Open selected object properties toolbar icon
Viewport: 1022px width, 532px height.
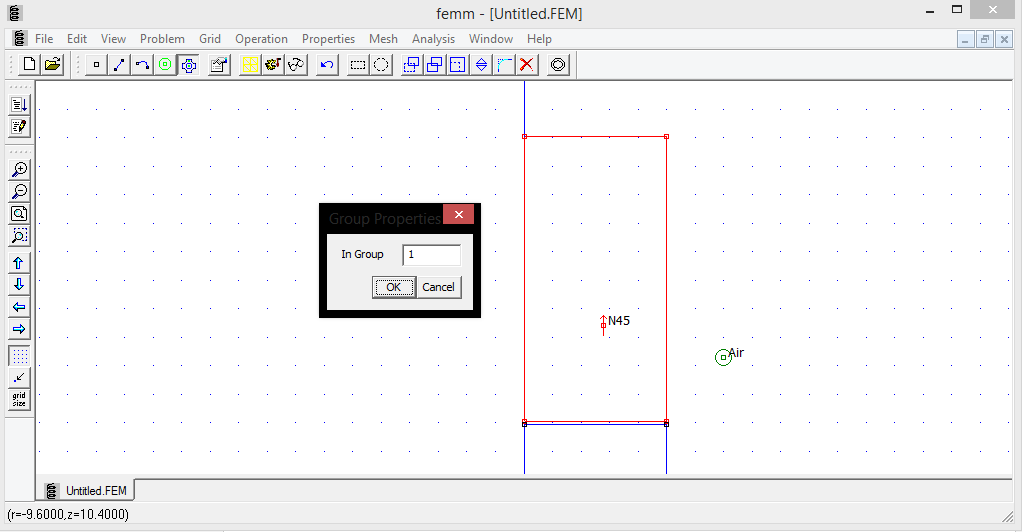(x=219, y=65)
